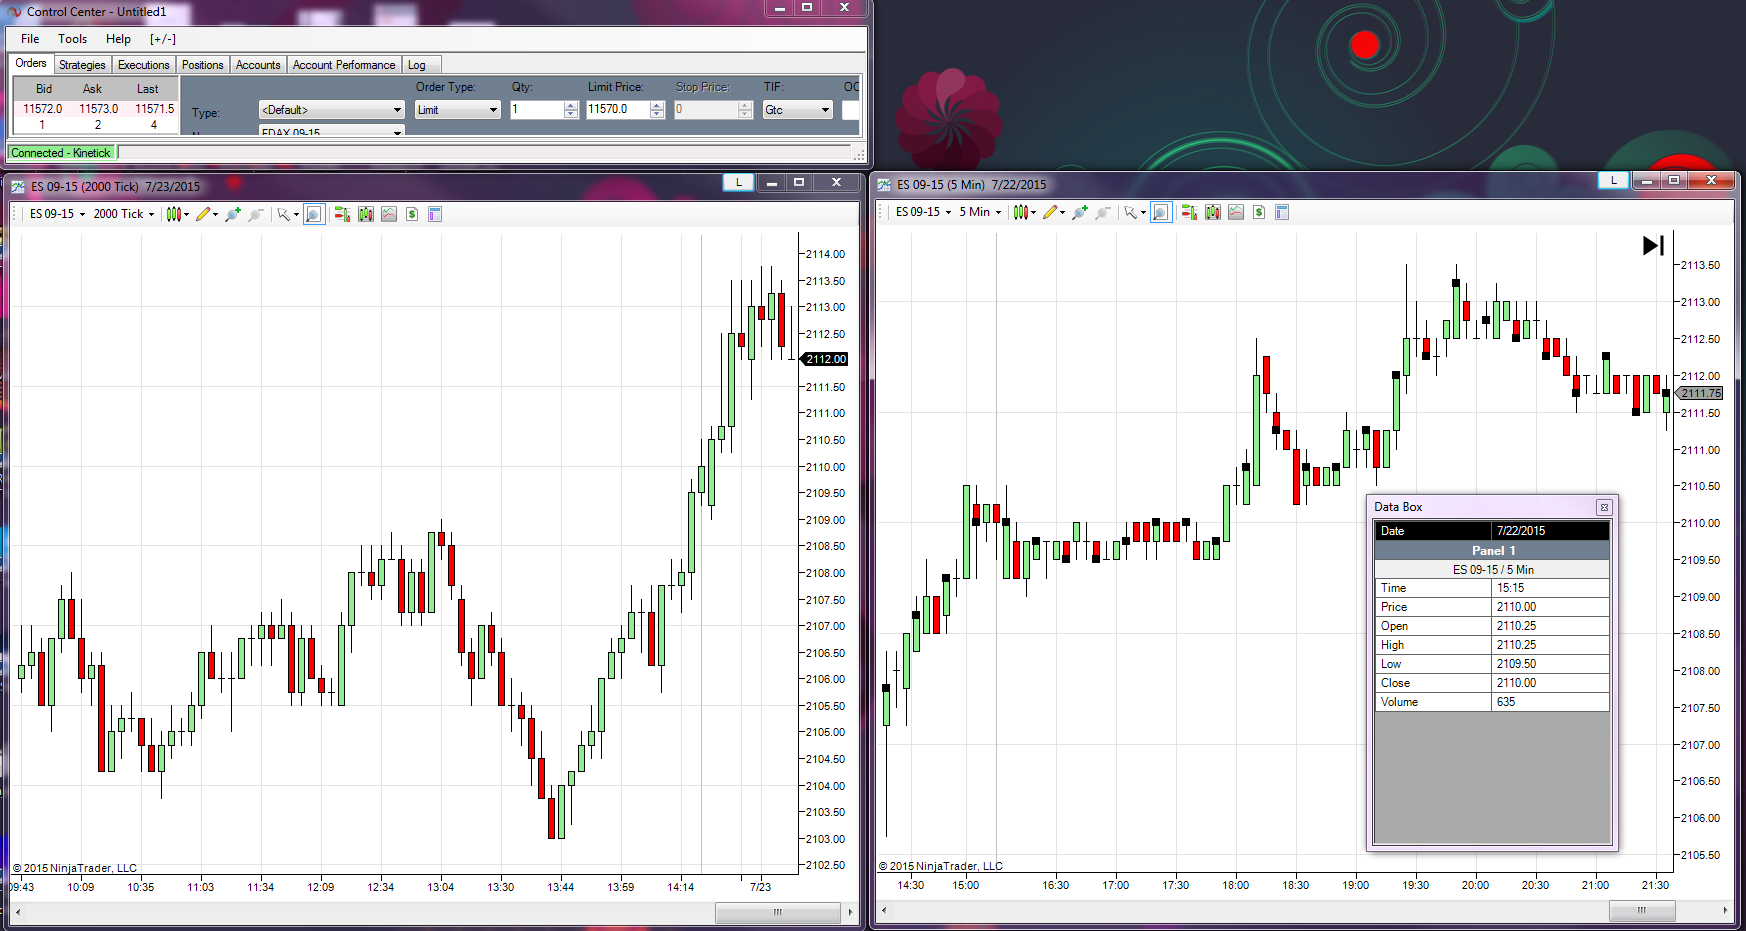Expand Order Type Limit dropdown
This screenshot has width=1746, height=931.
tap(457, 110)
